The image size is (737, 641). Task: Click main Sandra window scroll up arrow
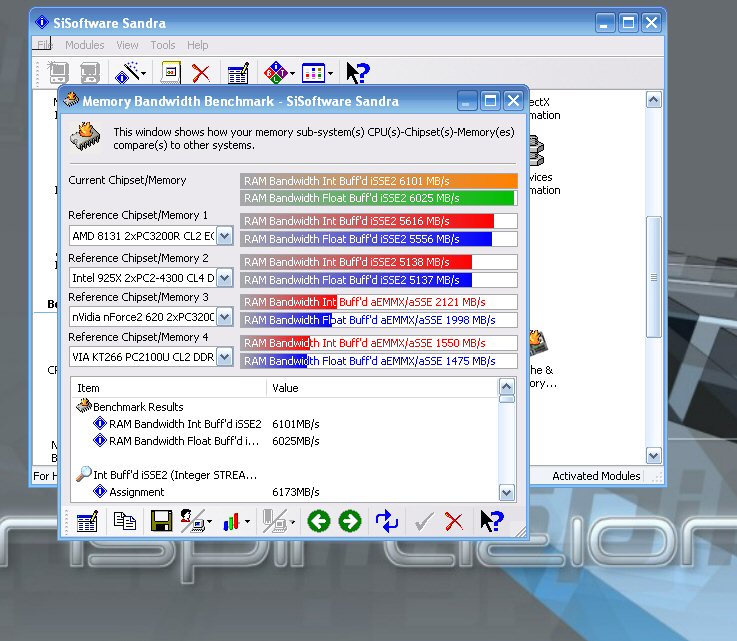point(654,100)
